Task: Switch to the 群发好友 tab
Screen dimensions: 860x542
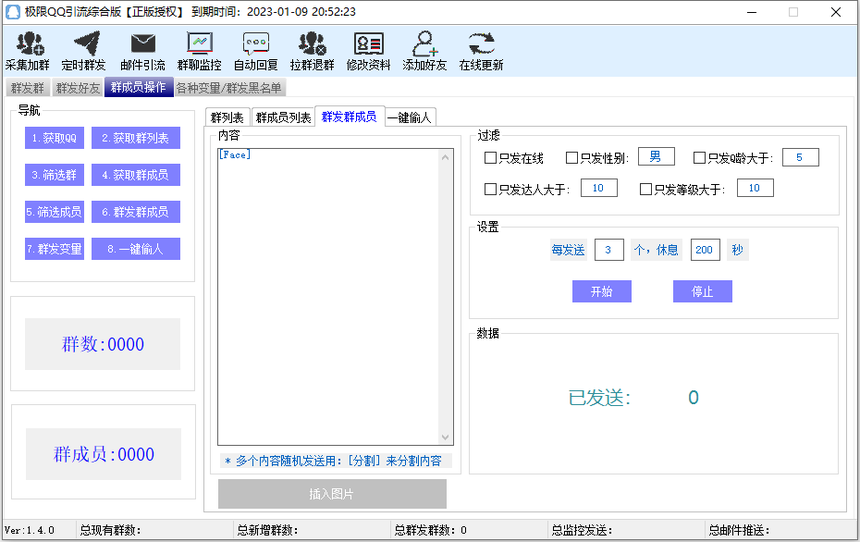Action: (x=78, y=88)
